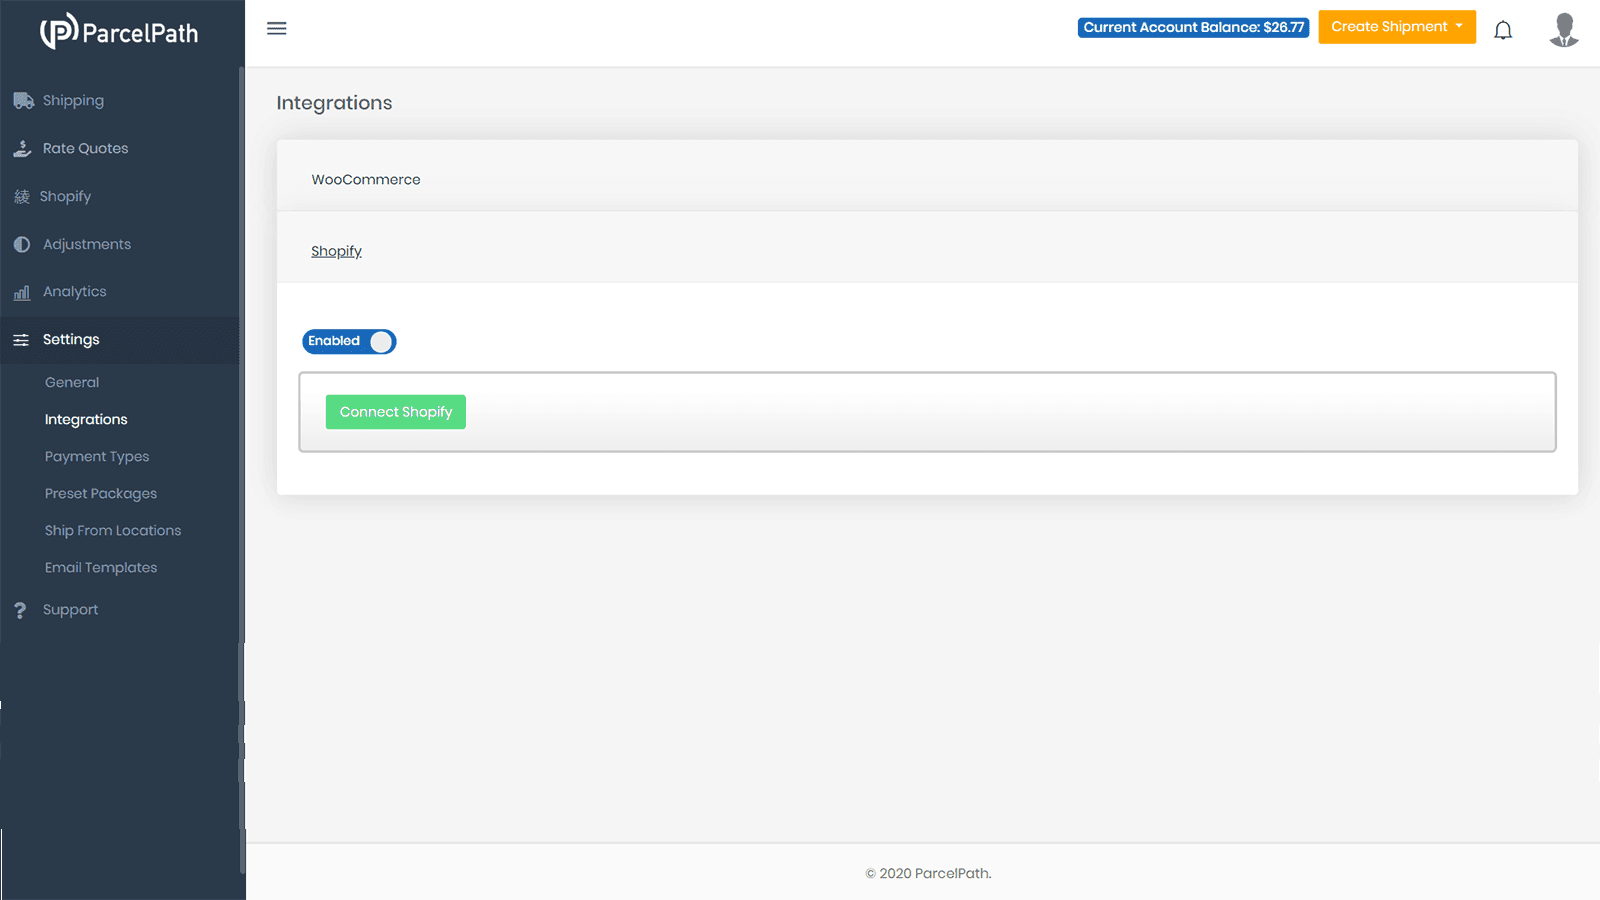This screenshot has height=900, width=1600.
Task: Select the Settings sliders icon
Action: pyautogui.click(x=21, y=340)
